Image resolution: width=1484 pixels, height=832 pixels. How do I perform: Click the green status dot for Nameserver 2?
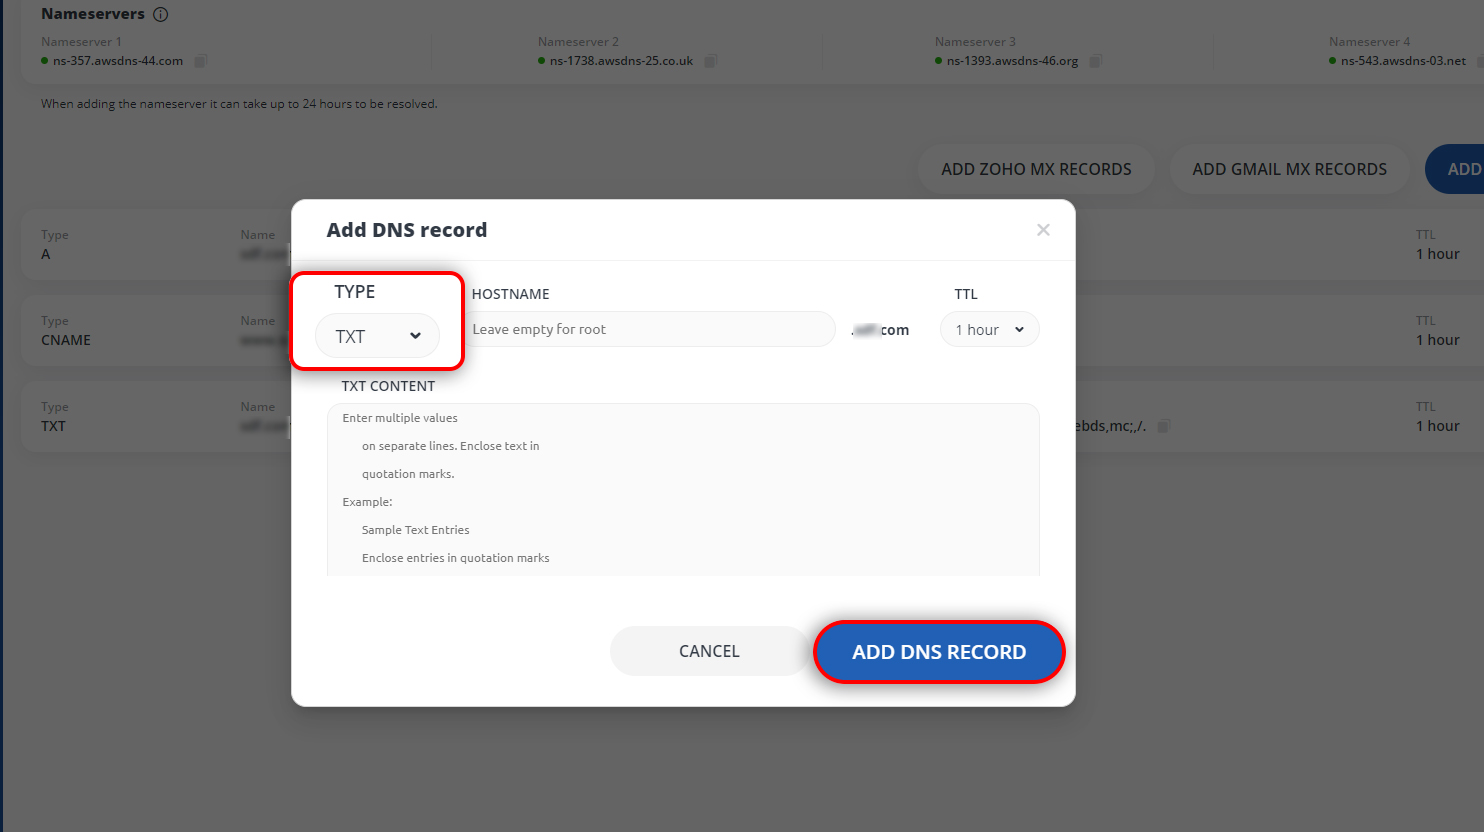coord(541,60)
